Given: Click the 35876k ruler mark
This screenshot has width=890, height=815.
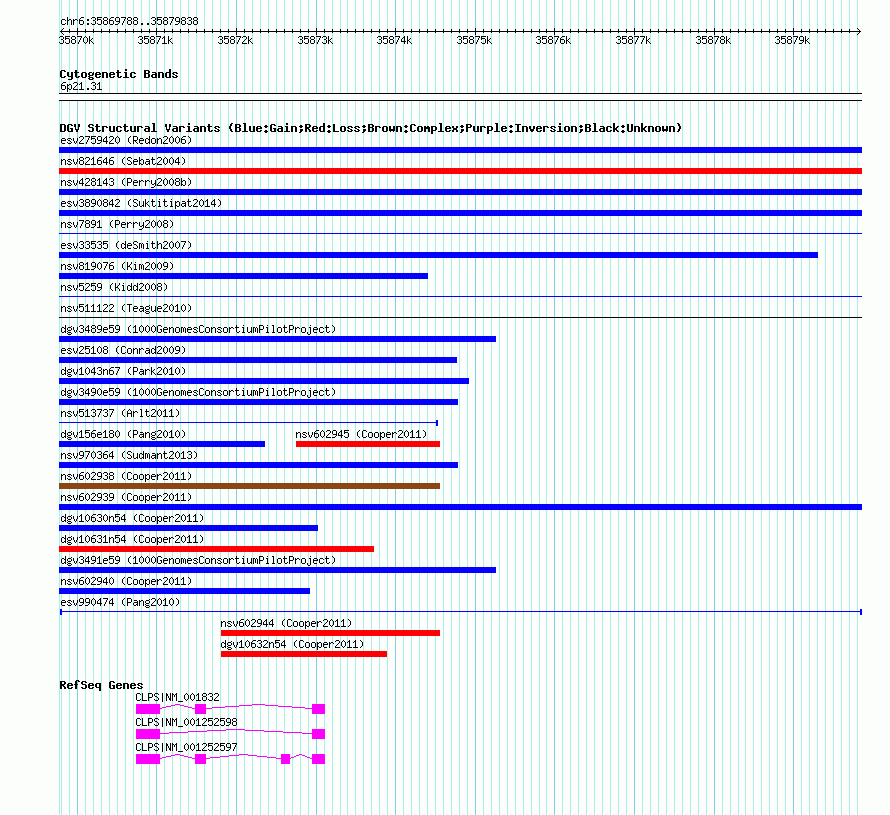Looking at the screenshot, I should click(x=553, y=40).
